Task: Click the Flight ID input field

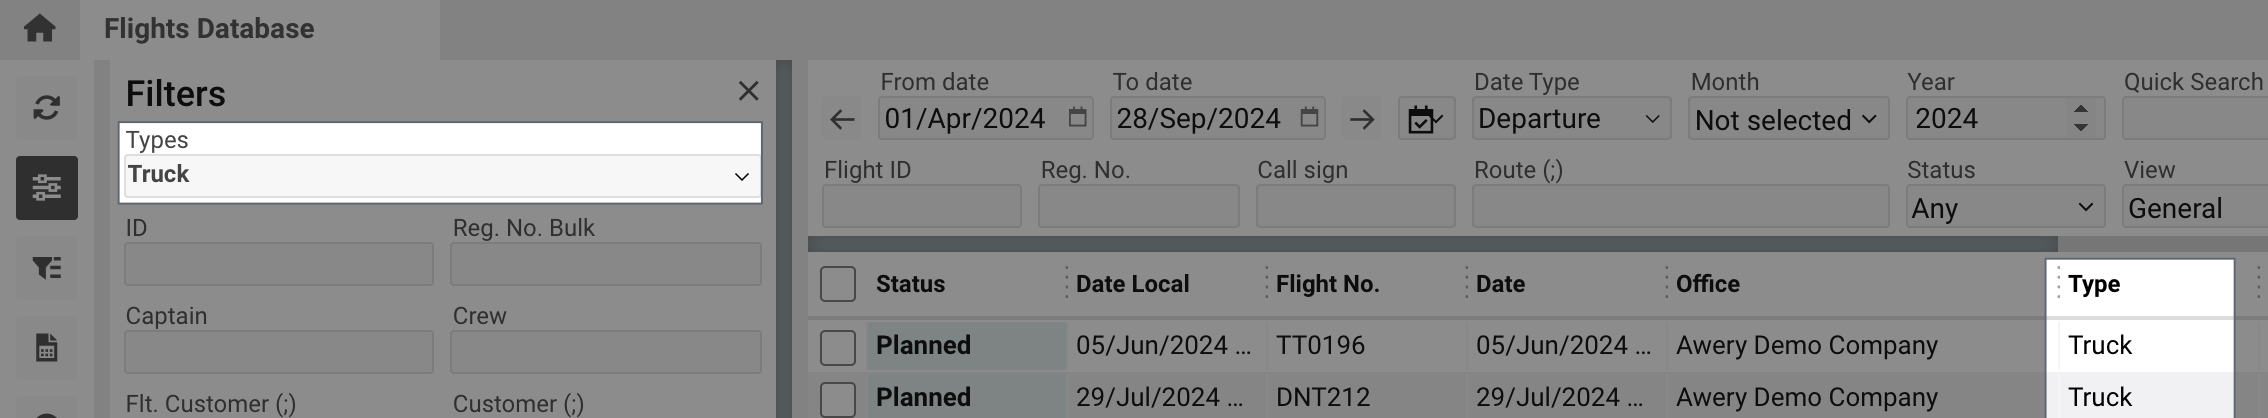Action: 921,207
